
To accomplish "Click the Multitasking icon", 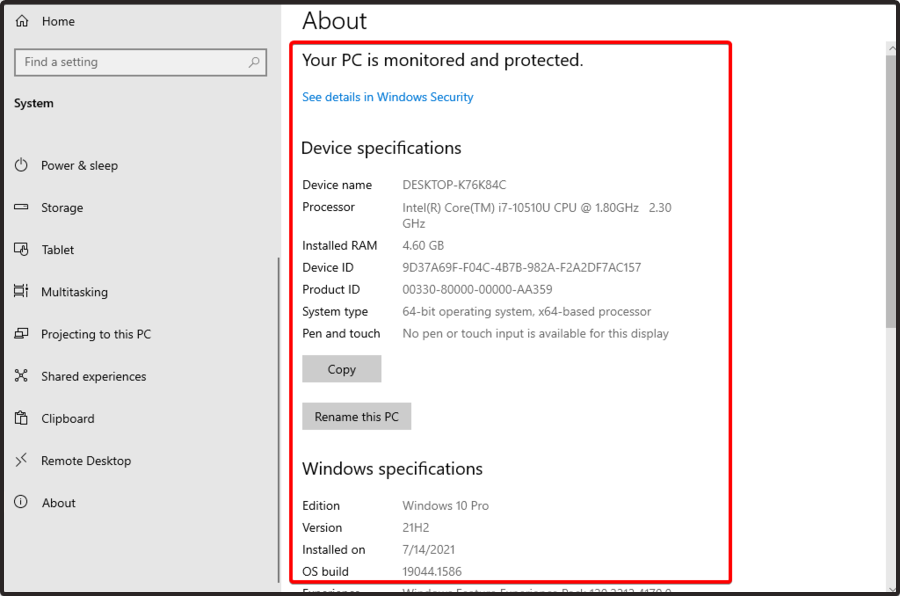I will 21,291.
